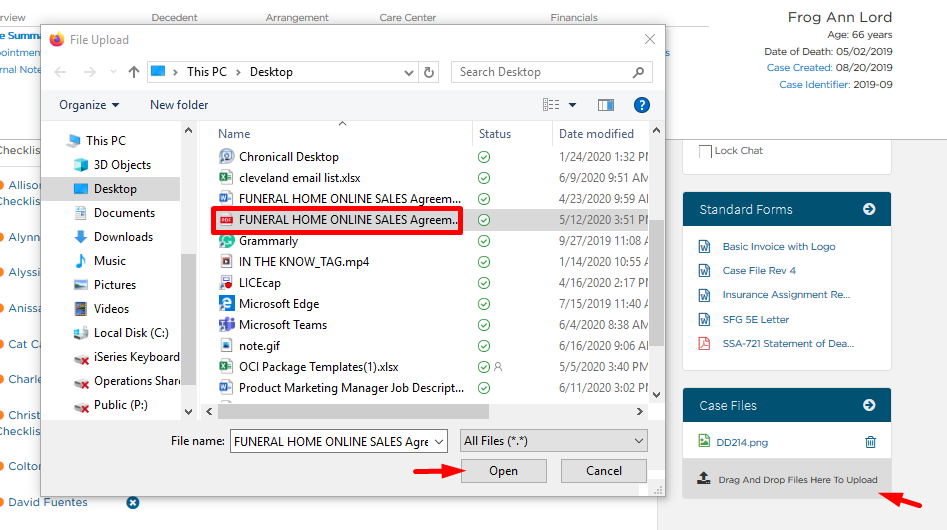Sort files by Status column
This screenshot has height=530, width=947.
(495, 134)
